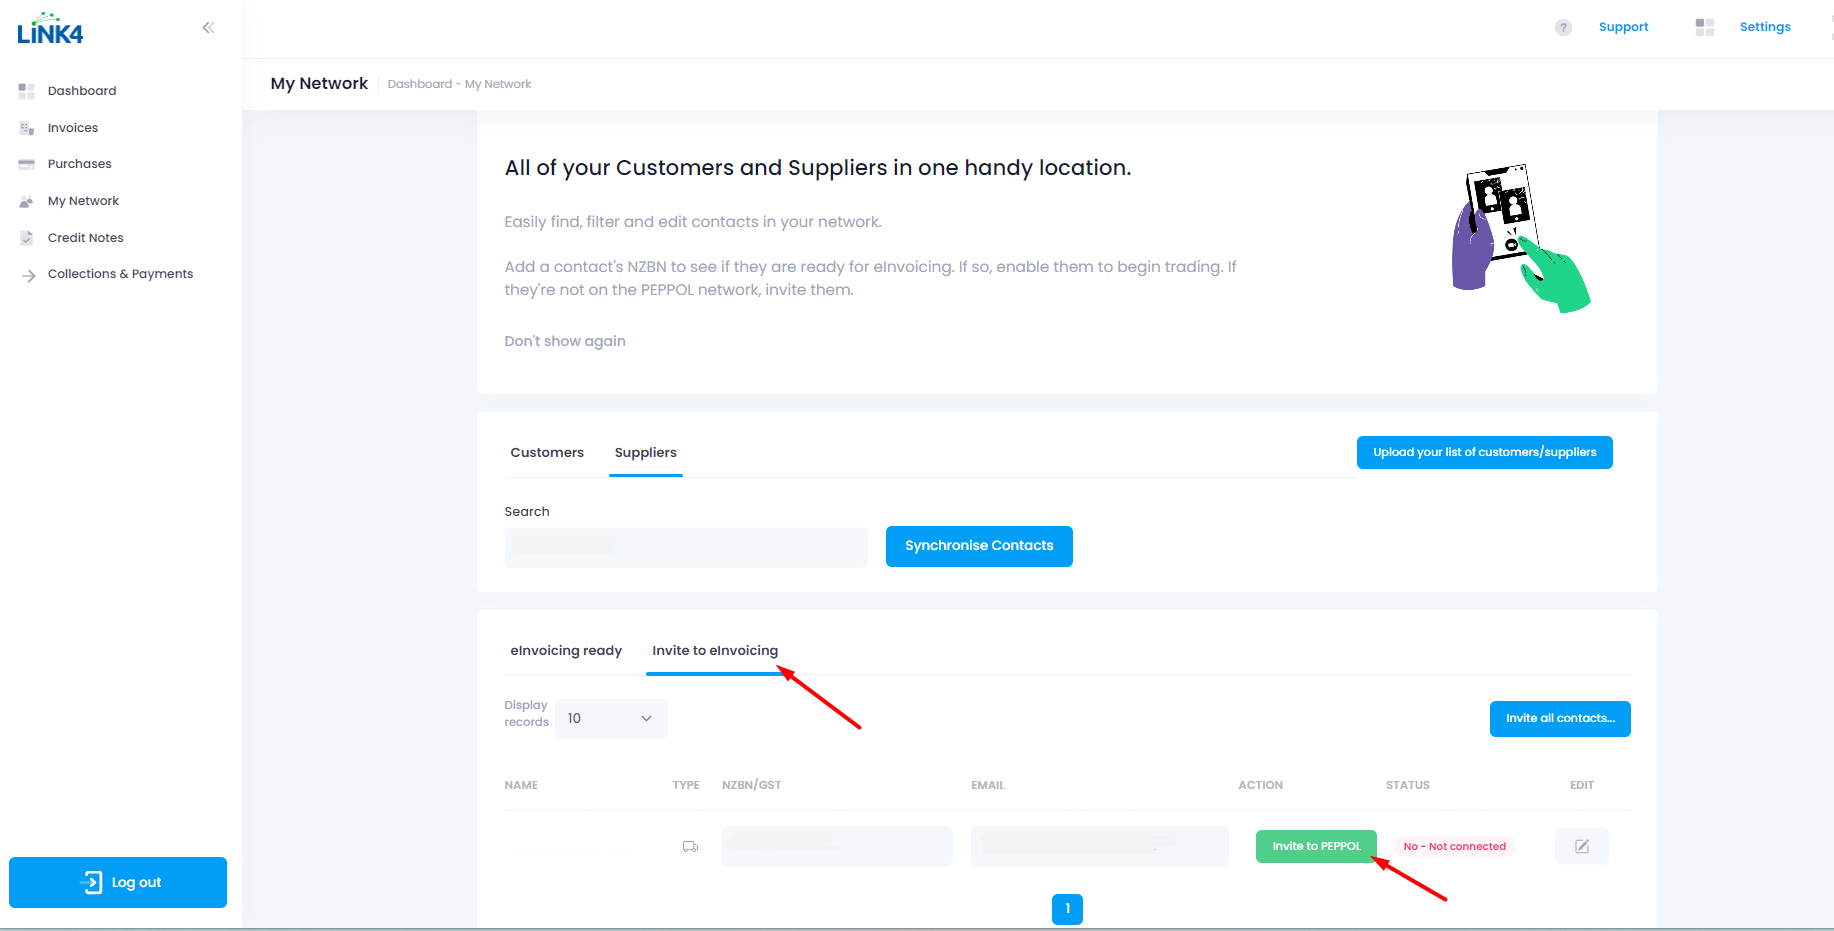
Task: Open the Display records dropdown
Action: point(611,719)
